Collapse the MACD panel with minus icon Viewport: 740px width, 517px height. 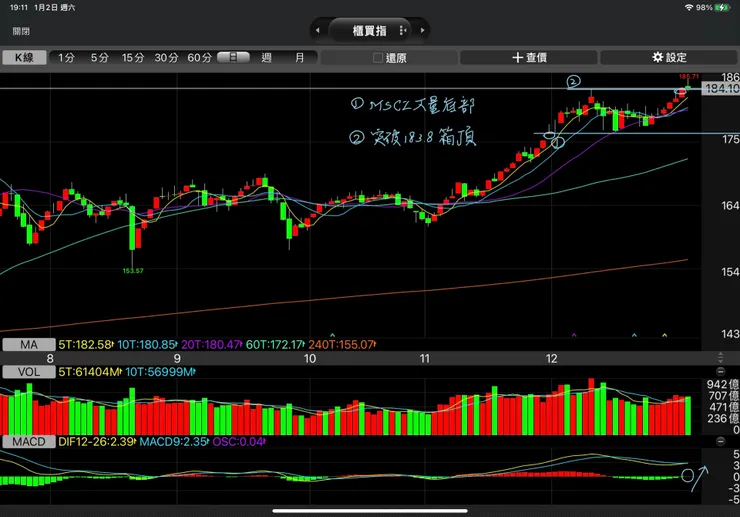click(720, 441)
